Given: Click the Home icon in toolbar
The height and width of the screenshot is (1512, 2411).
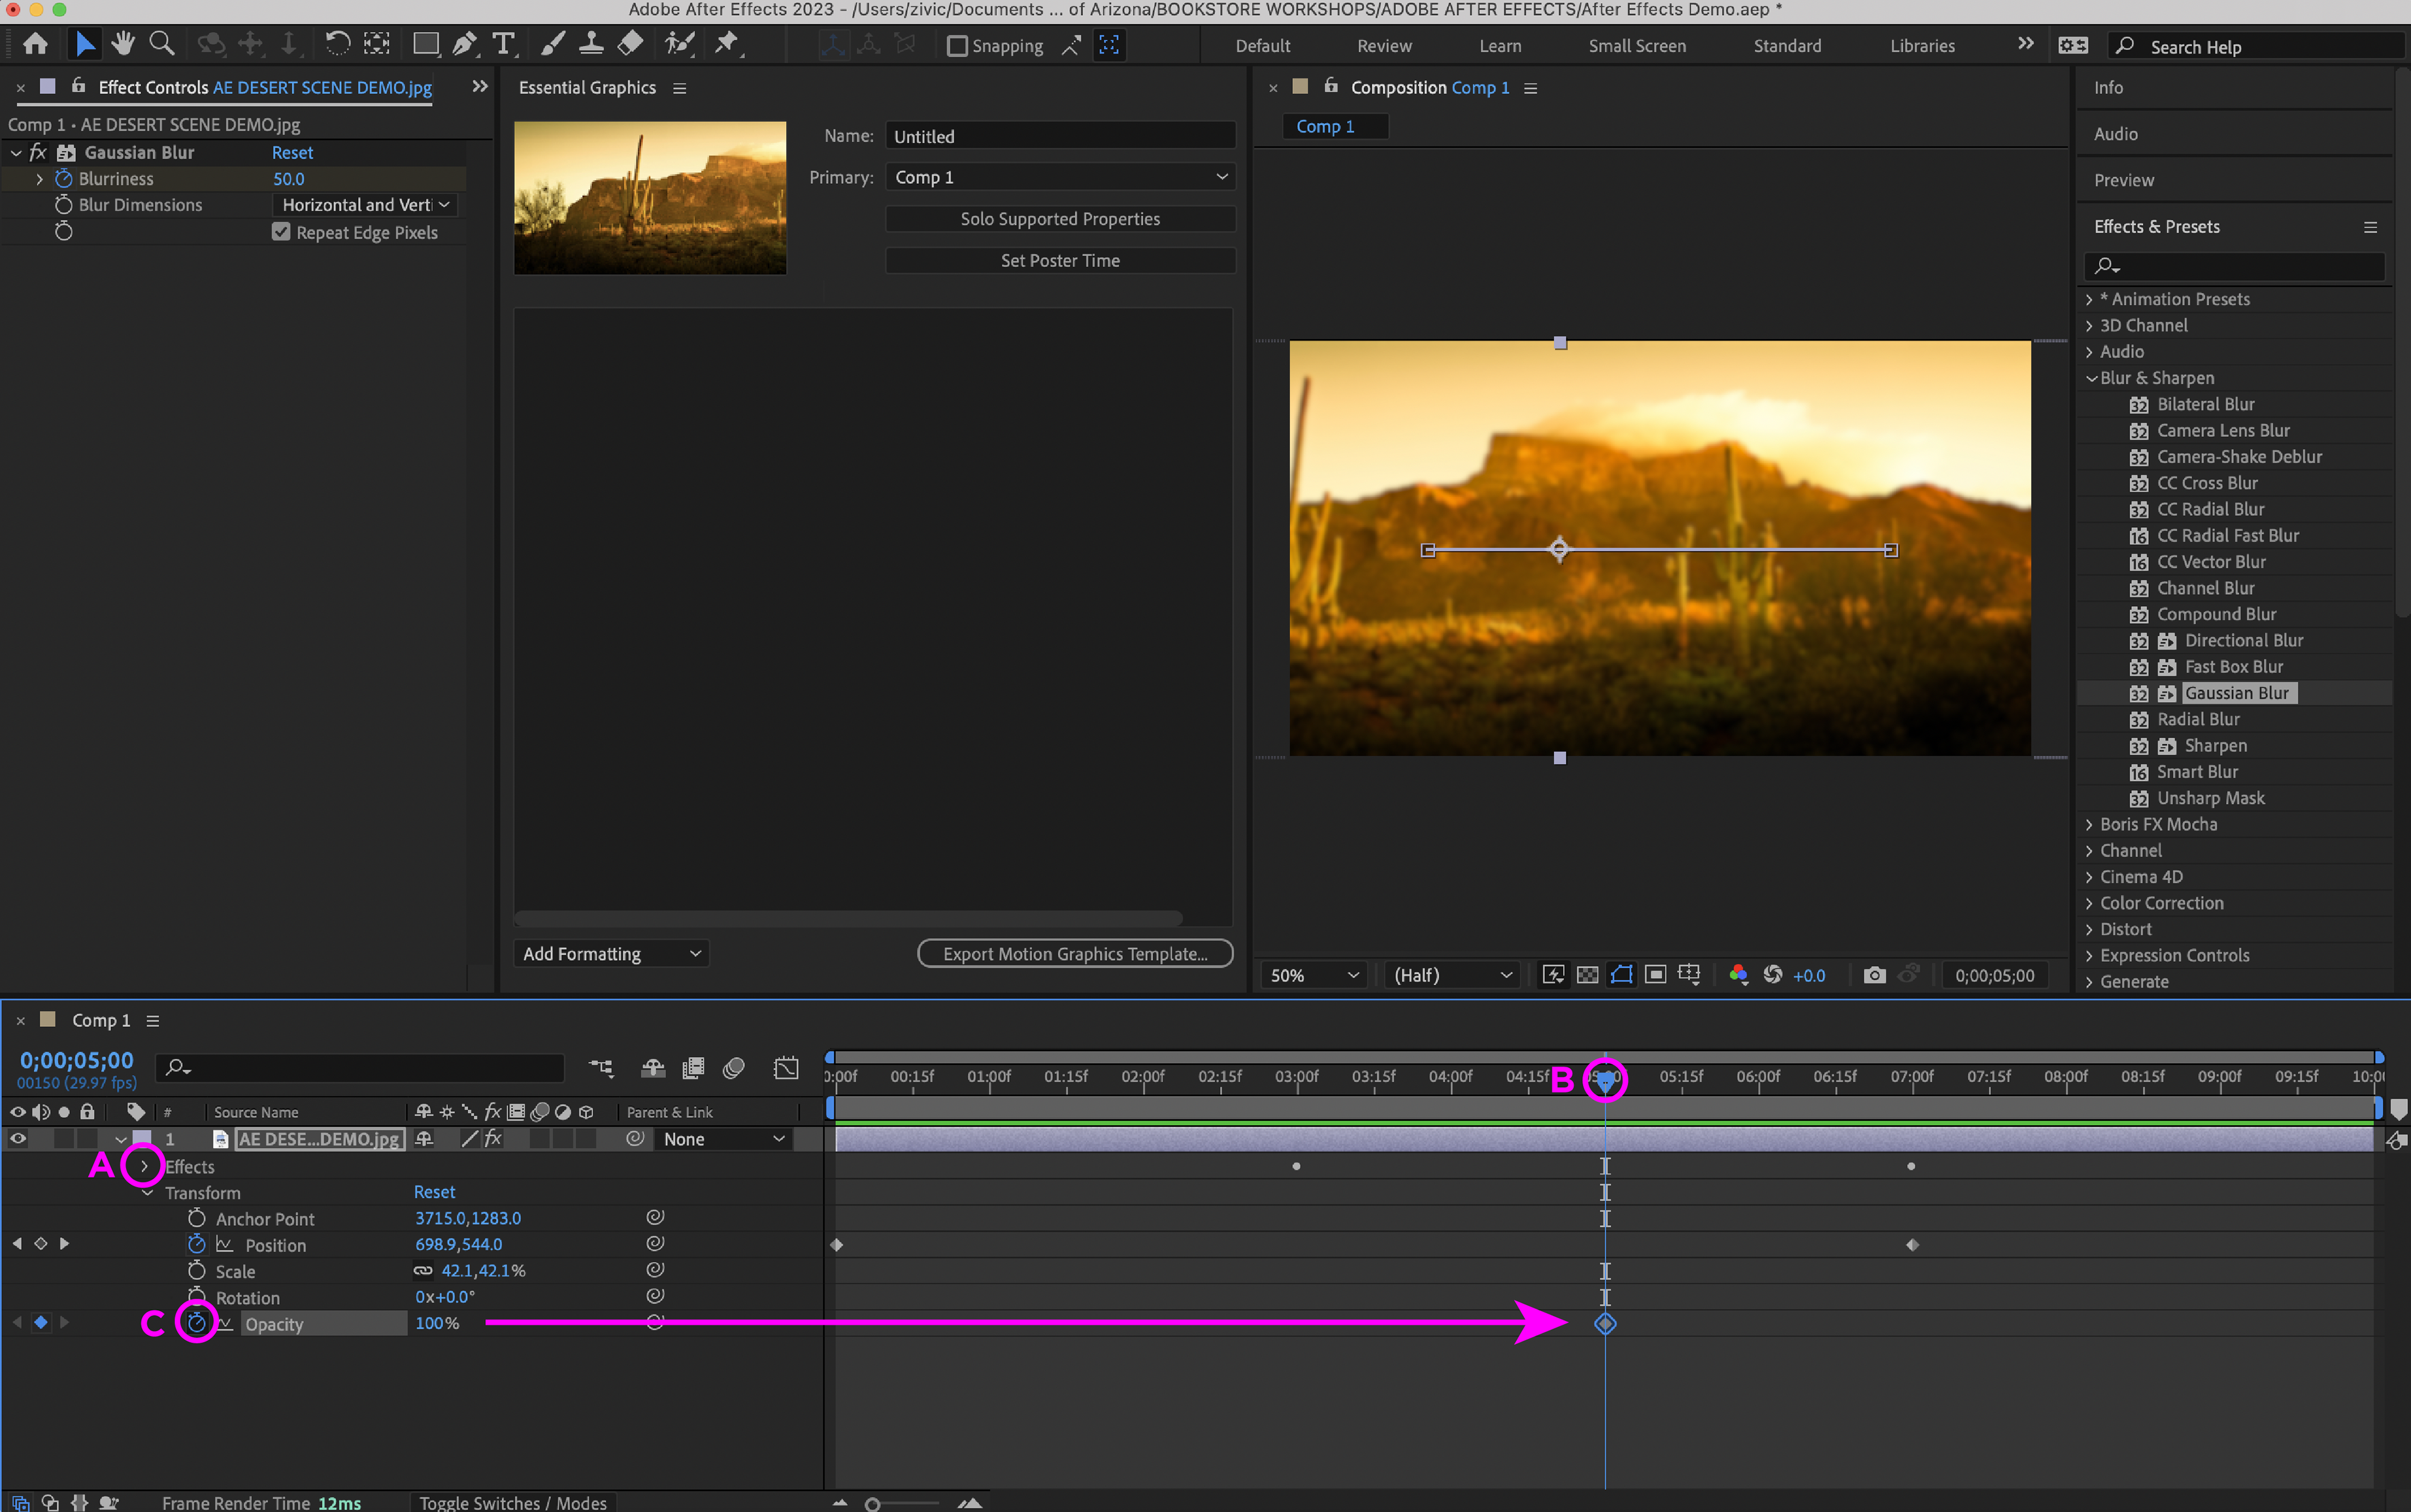Looking at the screenshot, I should pos(36,44).
